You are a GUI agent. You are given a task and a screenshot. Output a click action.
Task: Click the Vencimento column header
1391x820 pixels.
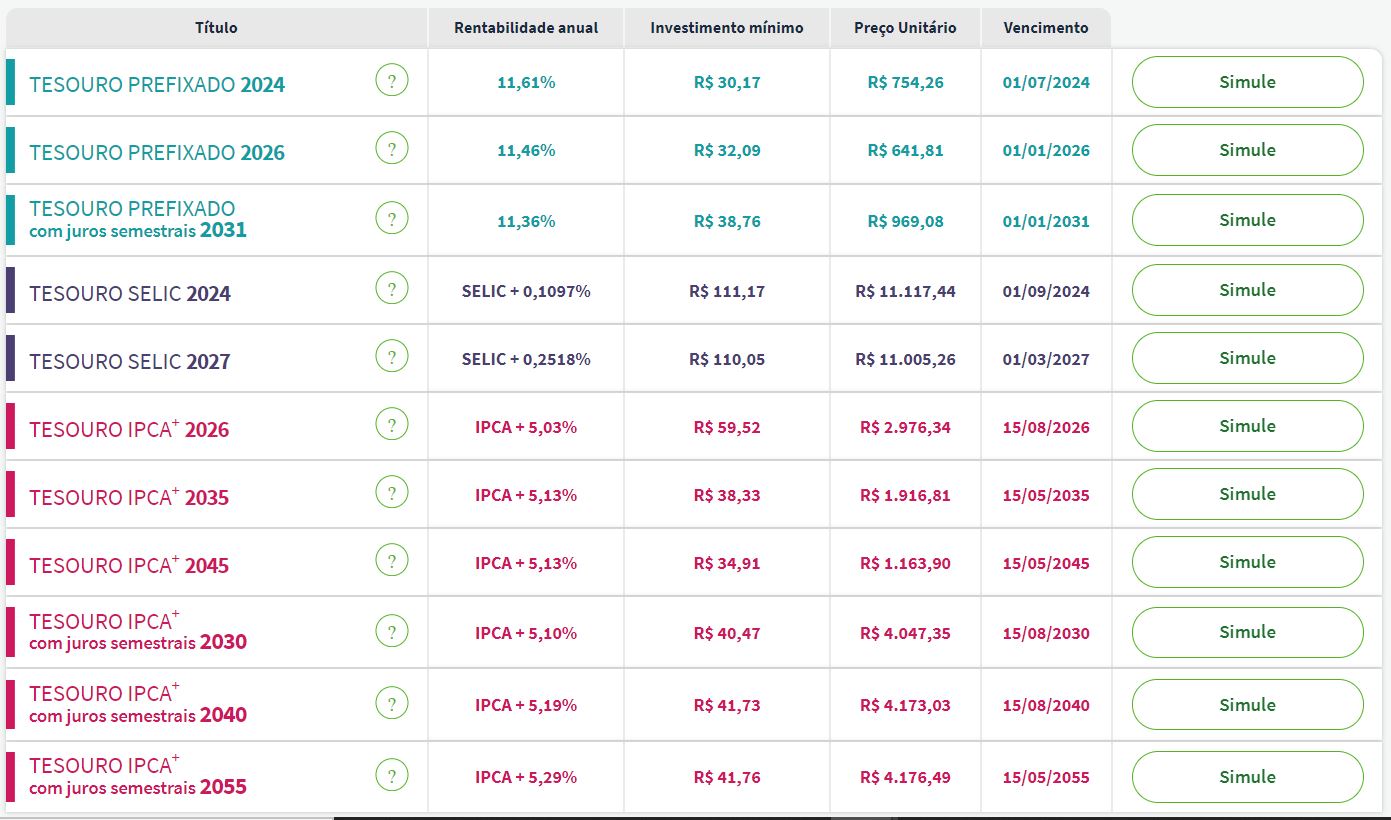[1046, 28]
